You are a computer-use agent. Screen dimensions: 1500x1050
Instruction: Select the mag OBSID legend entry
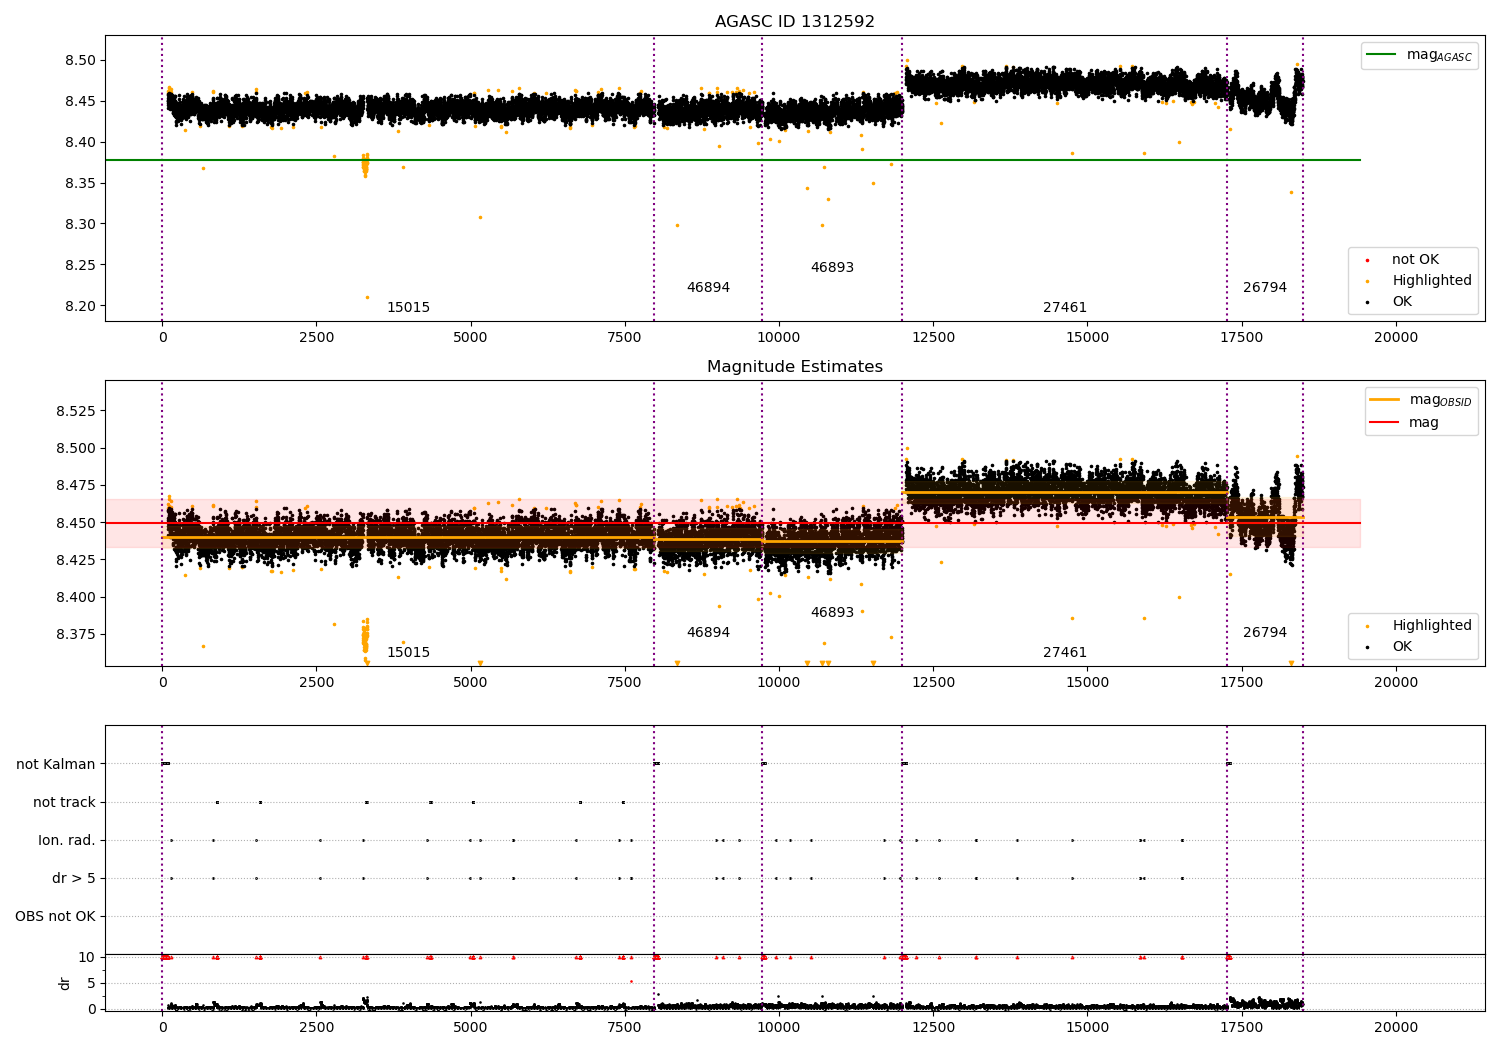click(x=1420, y=400)
